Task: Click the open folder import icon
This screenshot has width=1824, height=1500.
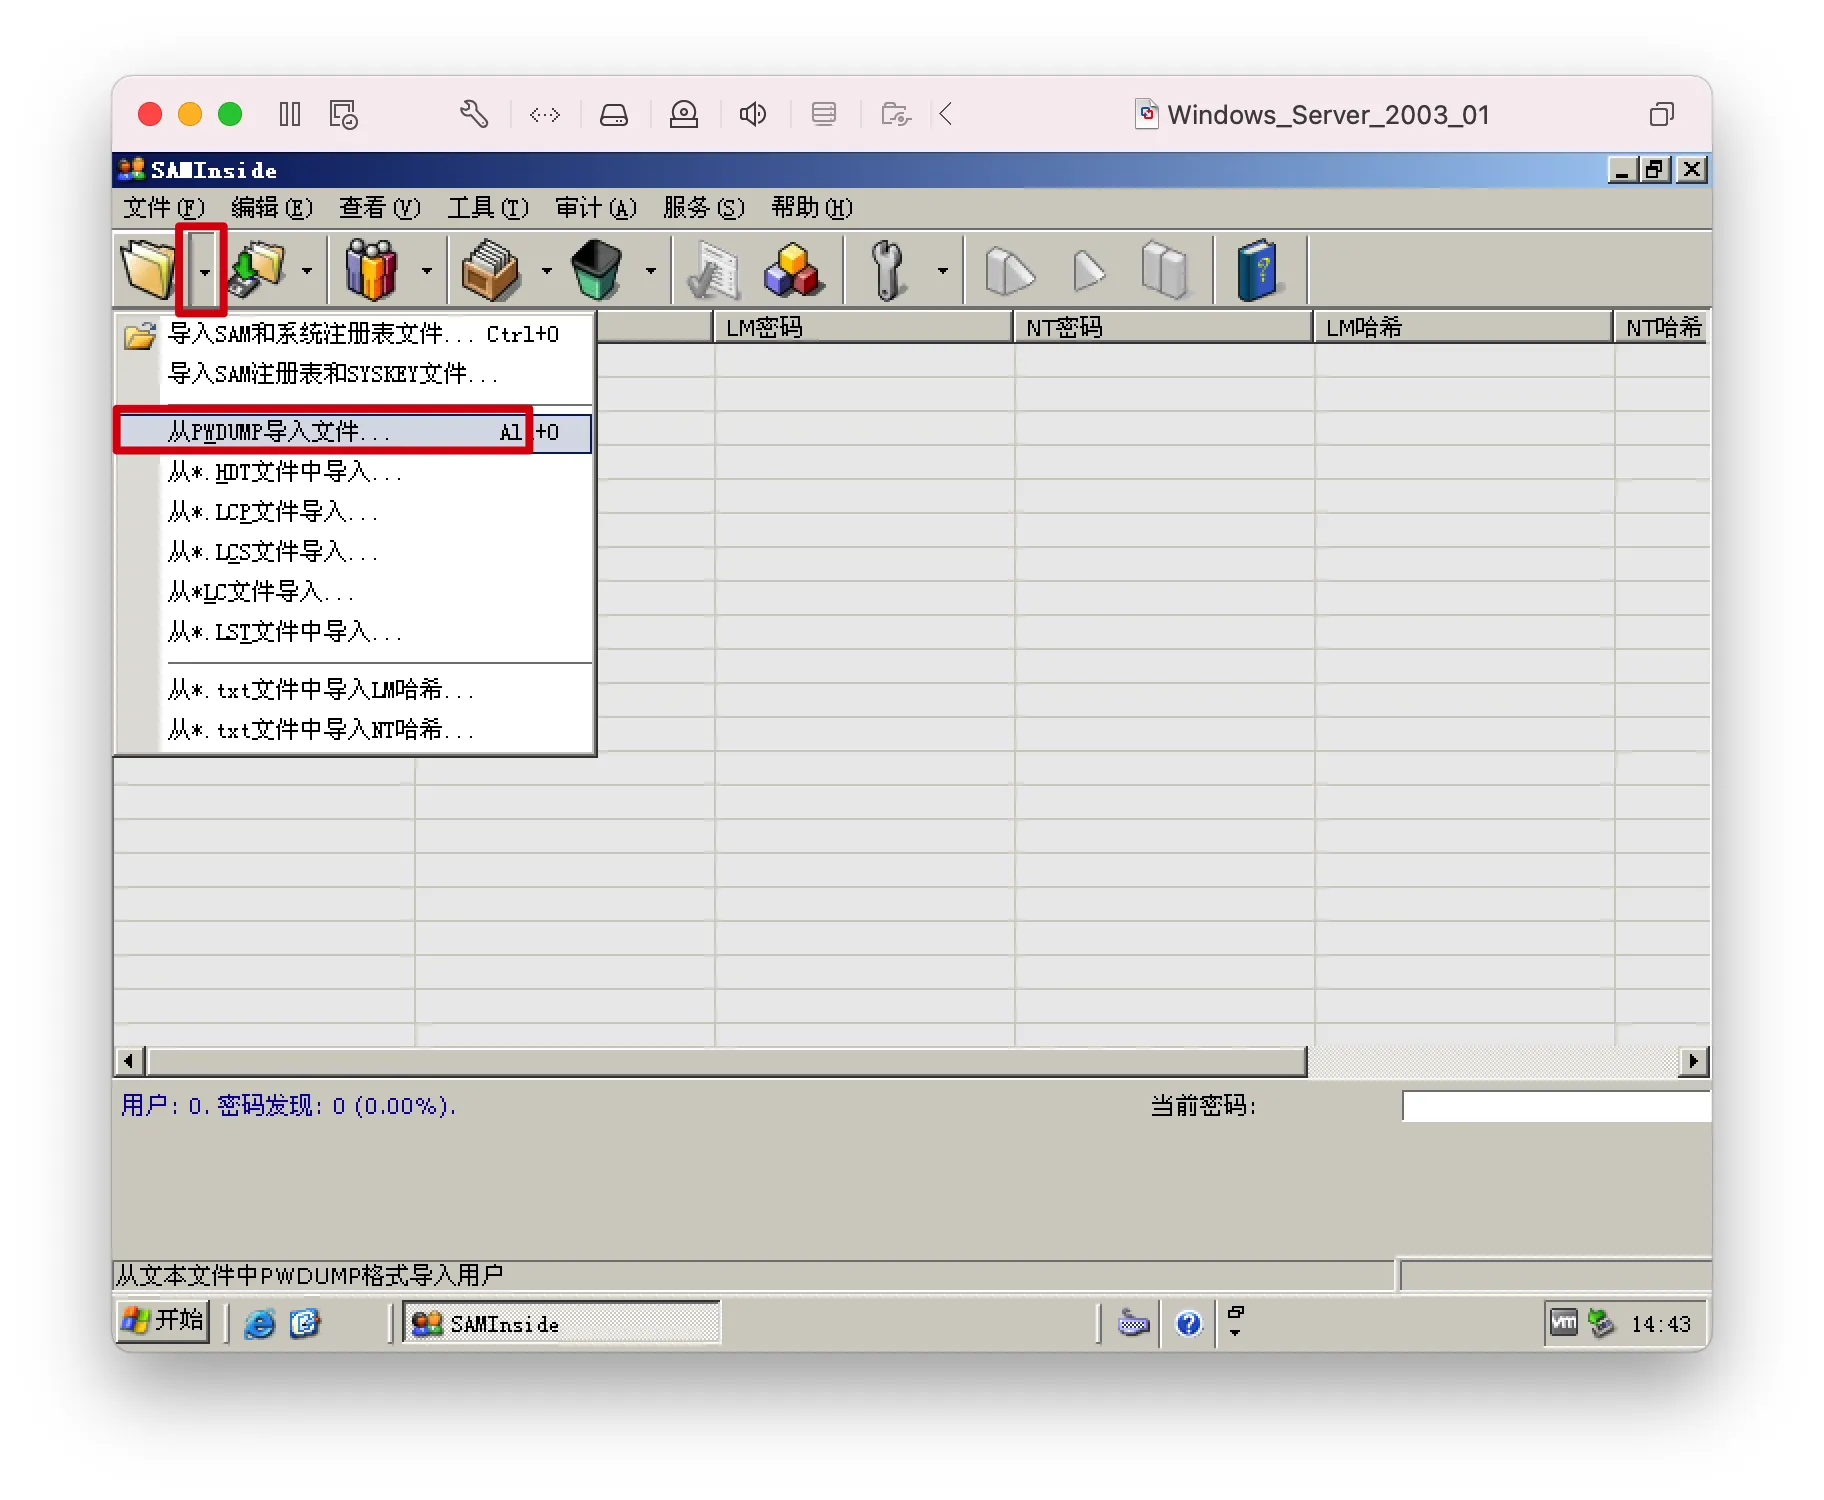Action: [147, 270]
